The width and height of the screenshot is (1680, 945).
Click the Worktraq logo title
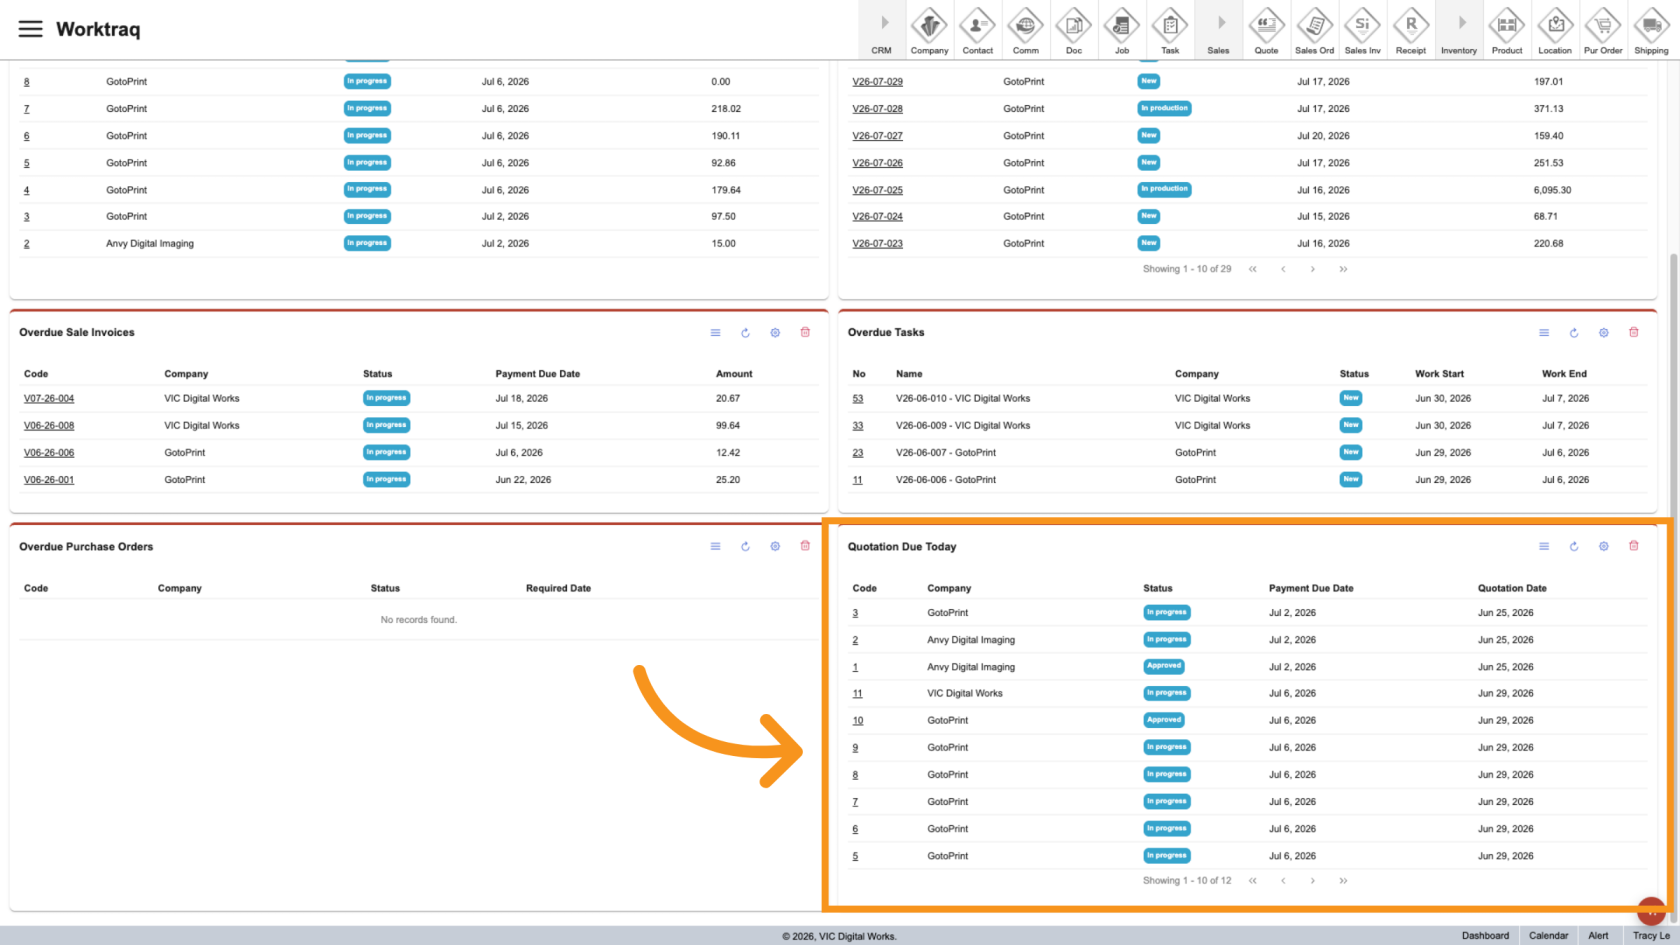pos(98,29)
